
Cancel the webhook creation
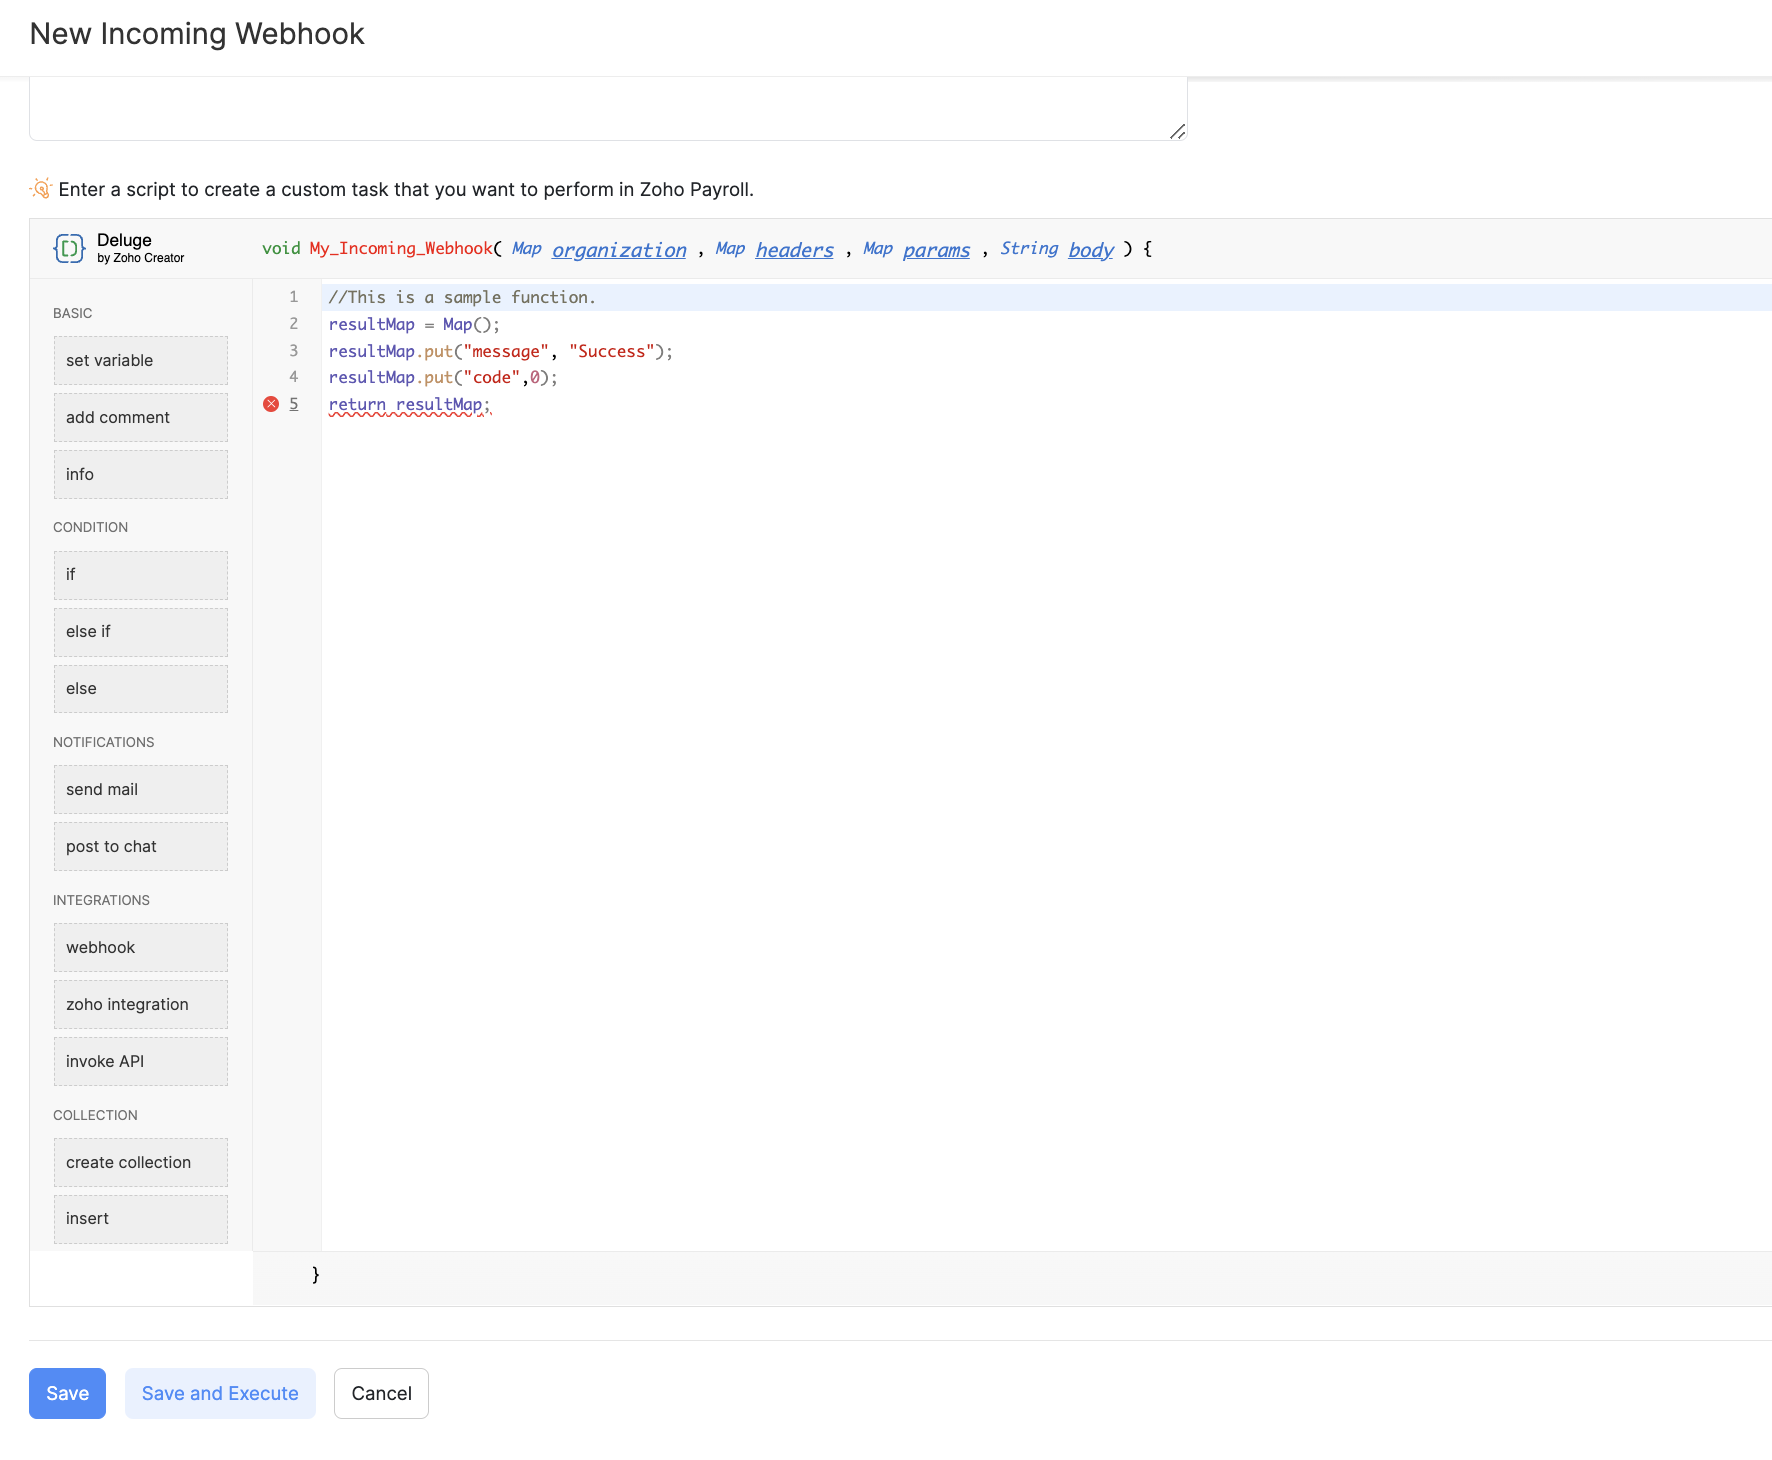(381, 1393)
